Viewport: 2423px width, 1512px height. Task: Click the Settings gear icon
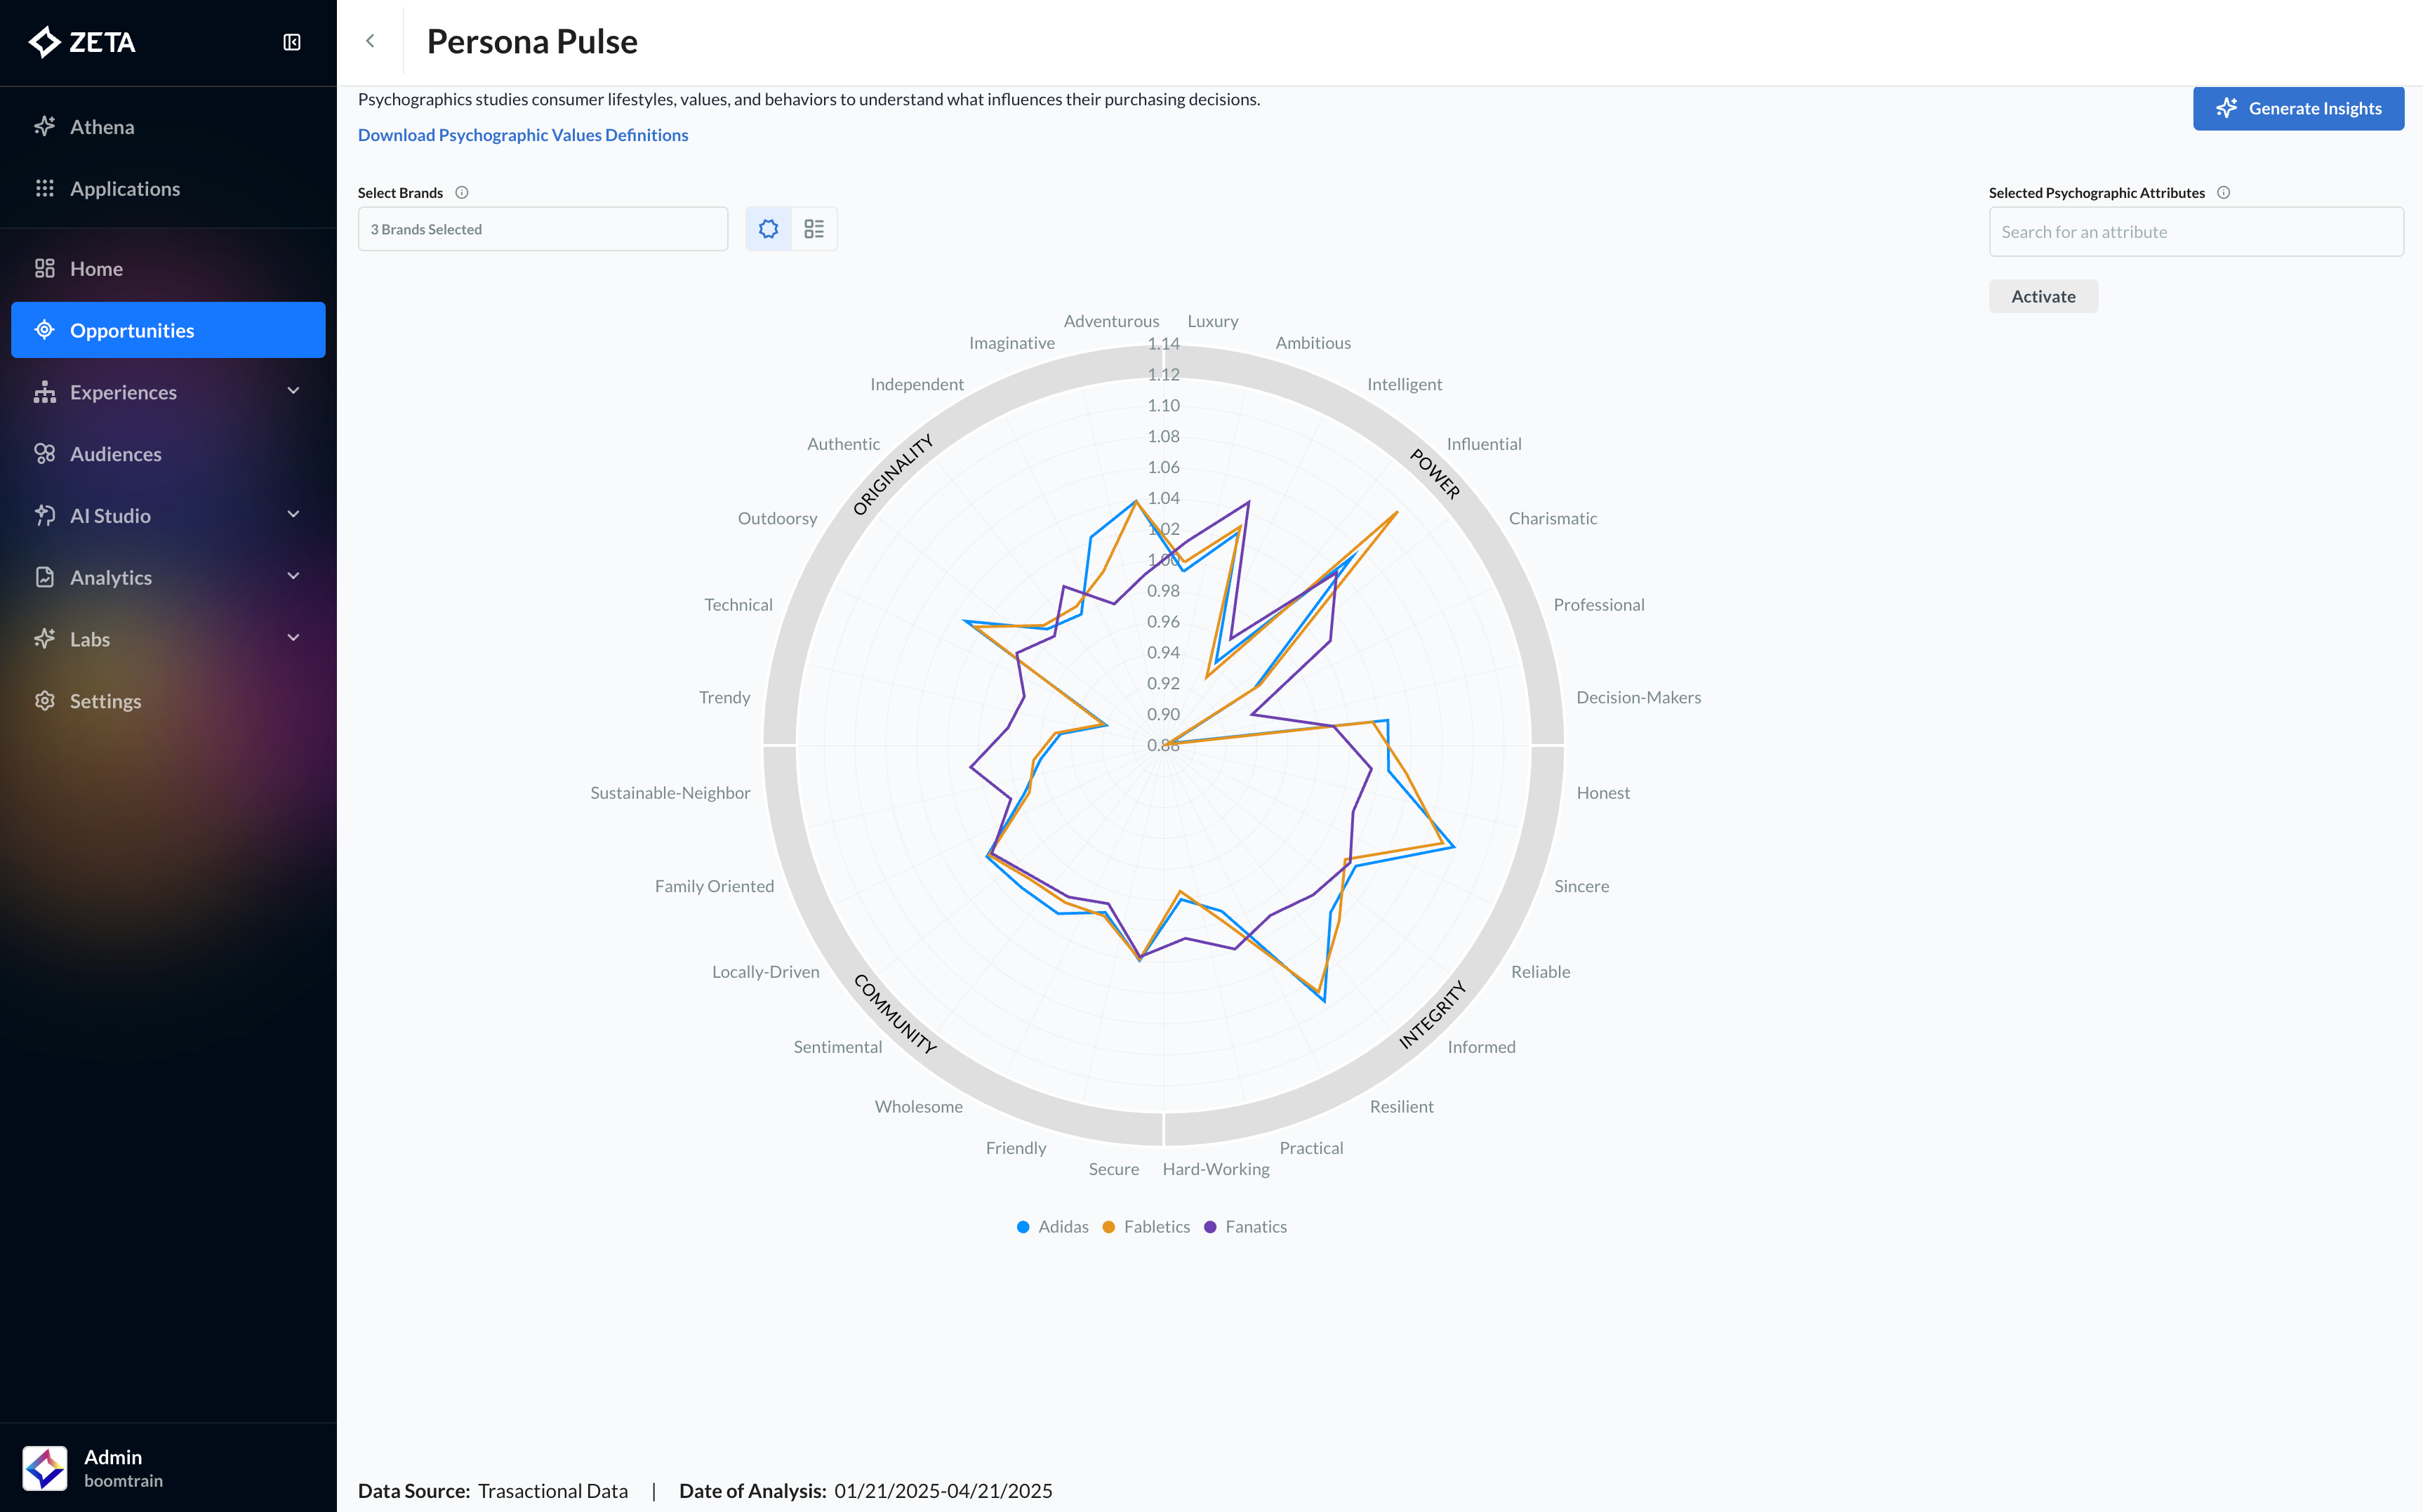click(x=44, y=700)
